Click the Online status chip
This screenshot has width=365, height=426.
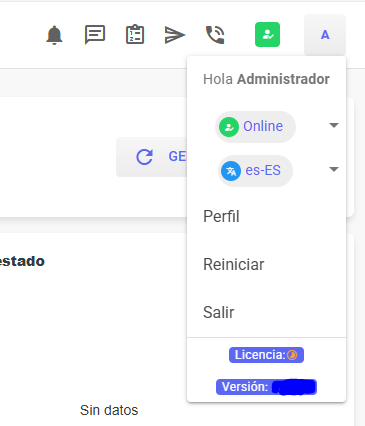point(255,127)
